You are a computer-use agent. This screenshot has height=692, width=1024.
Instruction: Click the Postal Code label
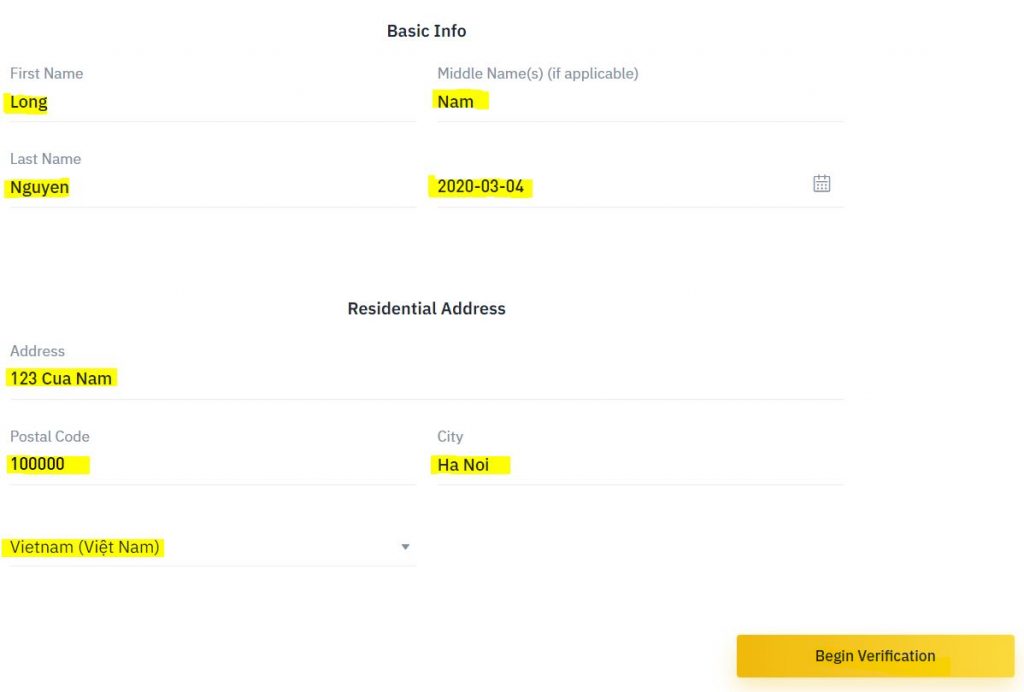pos(49,436)
